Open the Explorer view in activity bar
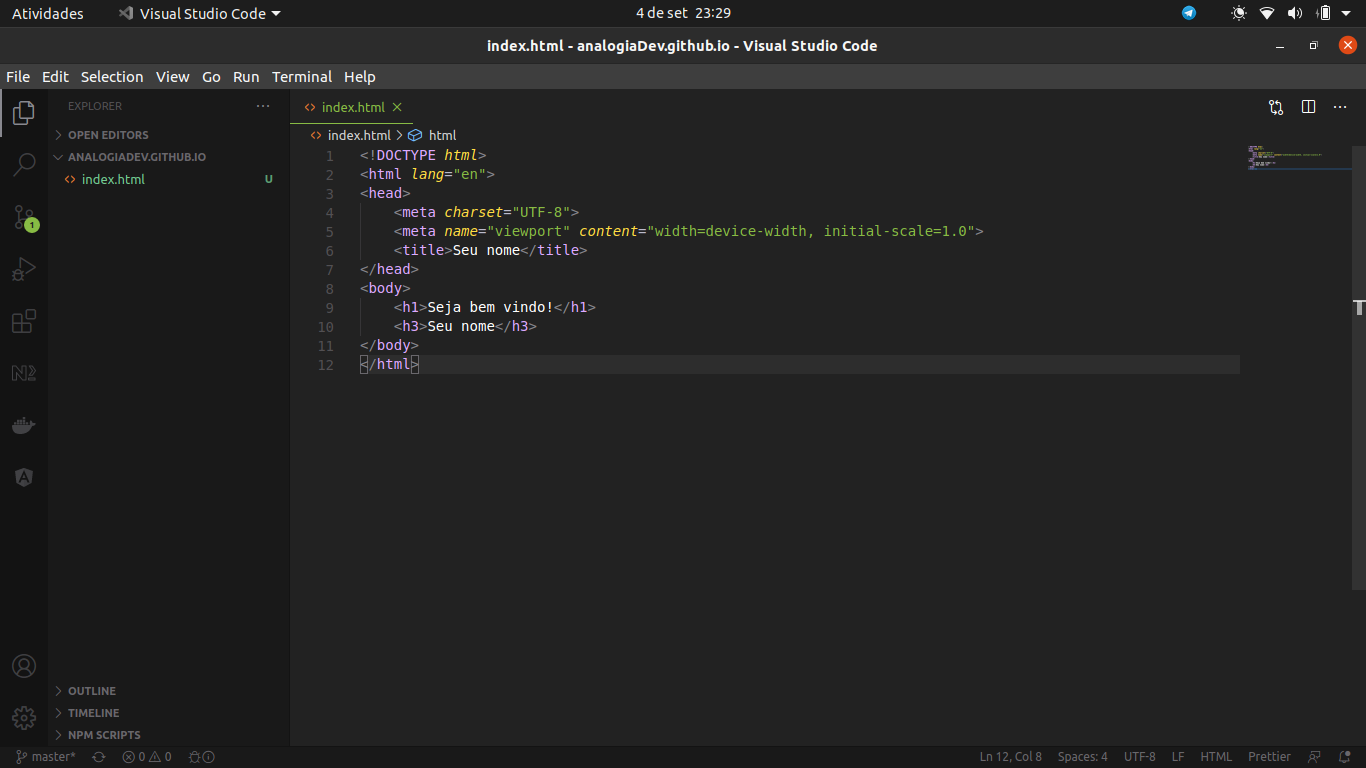The width and height of the screenshot is (1366, 768). point(24,113)
